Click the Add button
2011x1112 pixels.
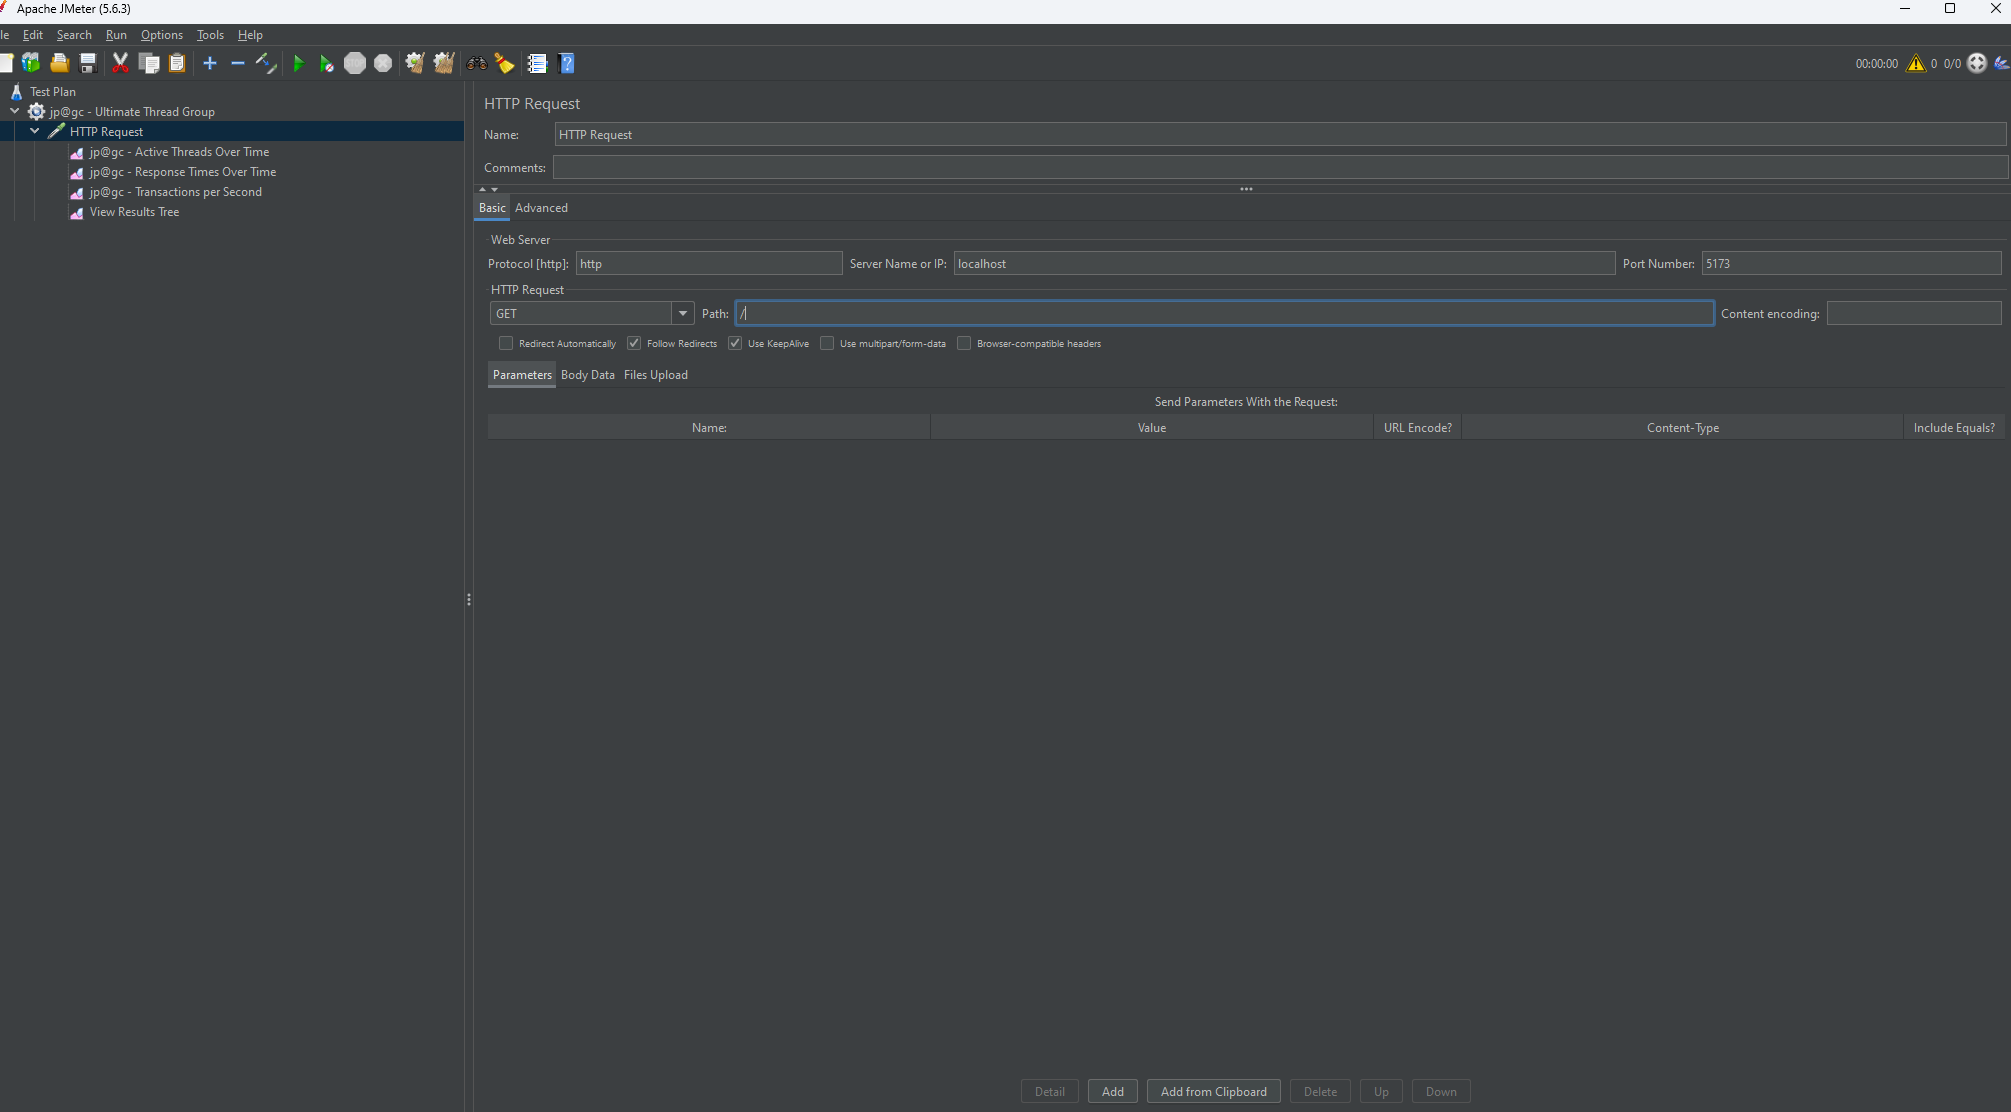click(x=1112, y=1091)
